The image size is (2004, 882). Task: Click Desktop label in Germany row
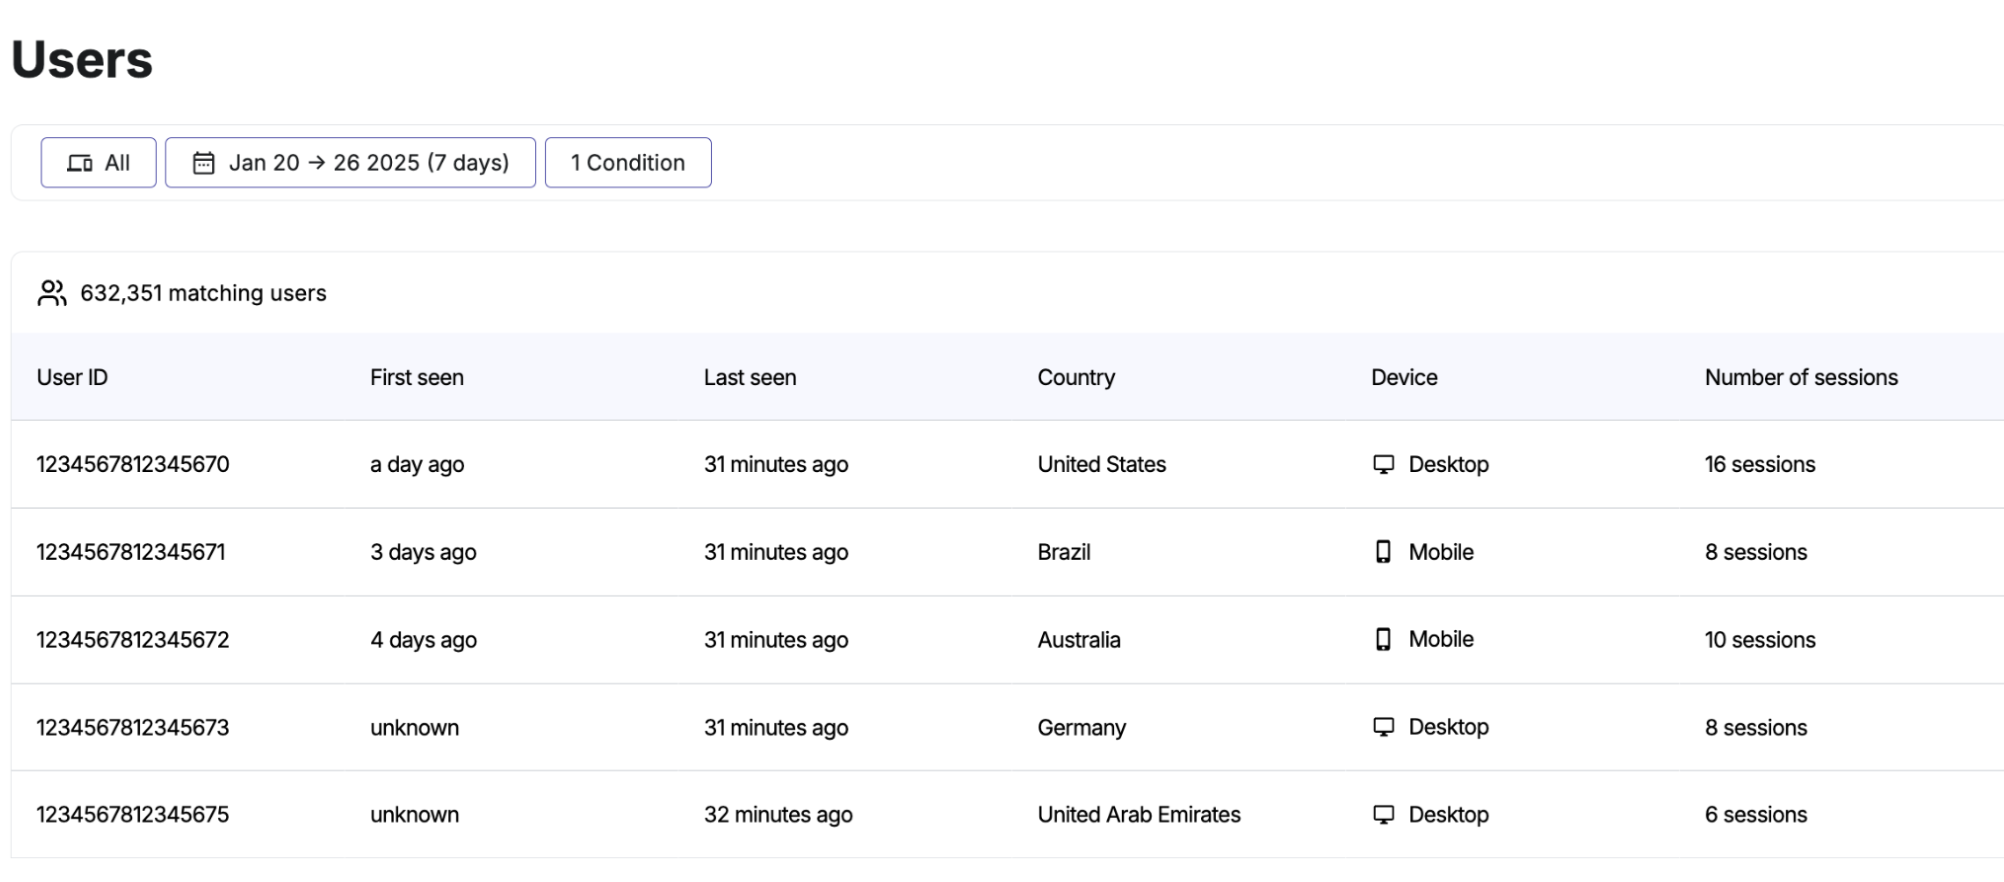point(1449,727)
